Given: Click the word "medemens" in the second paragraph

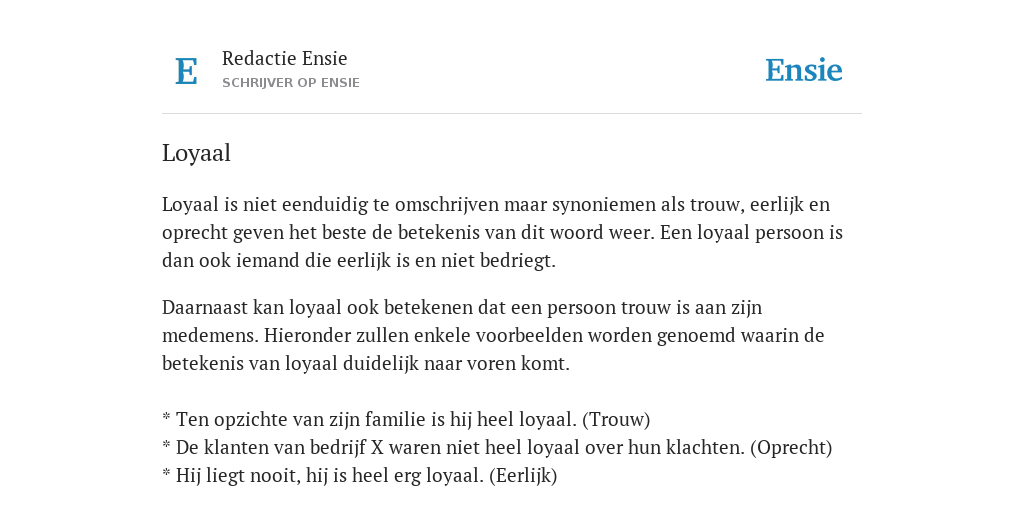Looking at the screenshot, I should (210, 336).
